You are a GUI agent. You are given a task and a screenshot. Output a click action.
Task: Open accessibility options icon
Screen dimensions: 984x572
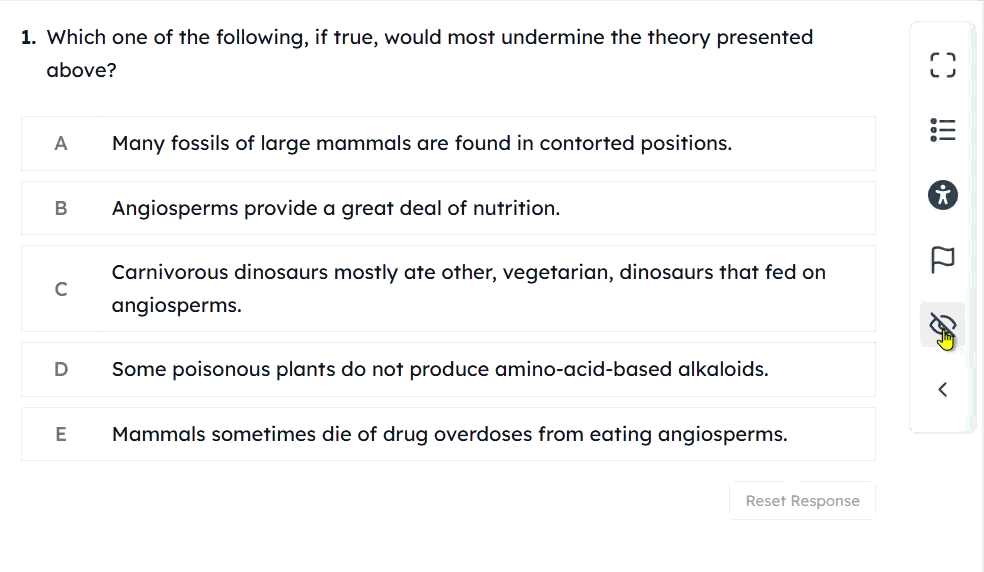pyautogui.click(x=943, y=195)
